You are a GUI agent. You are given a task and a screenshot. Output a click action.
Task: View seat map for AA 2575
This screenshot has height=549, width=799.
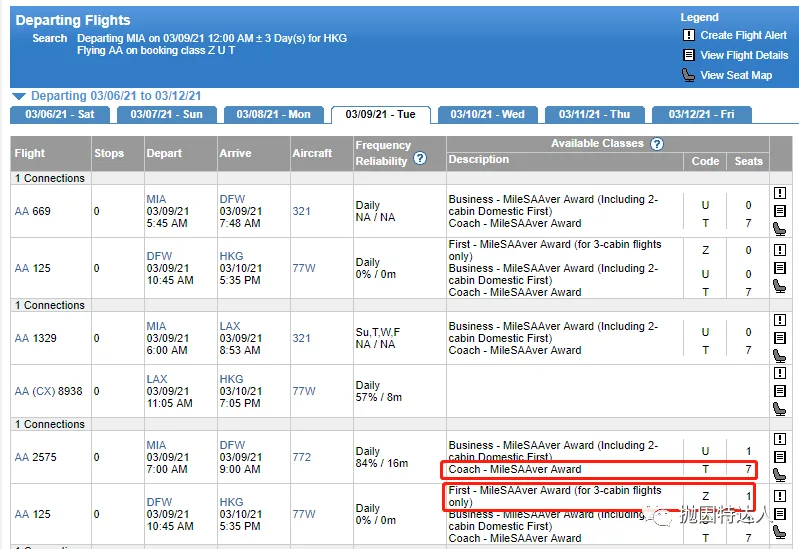[780, 475]
